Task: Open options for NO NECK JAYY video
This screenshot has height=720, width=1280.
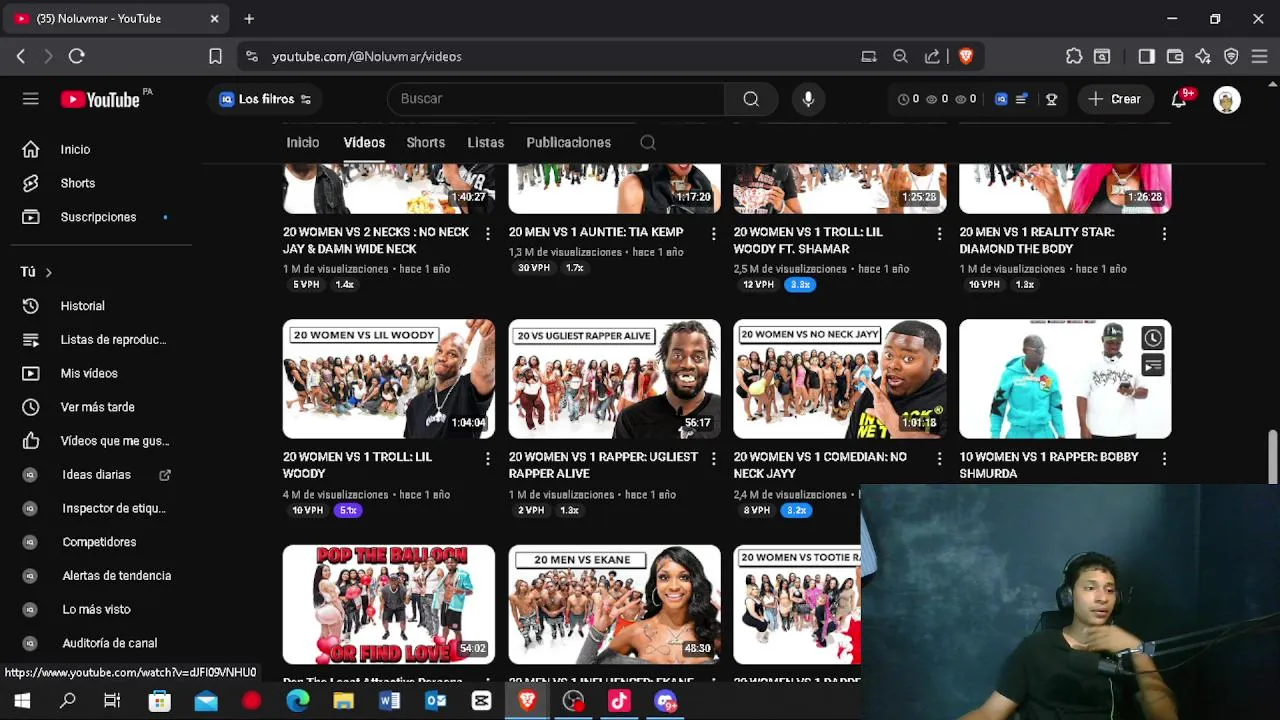Action: pyautogui.click(x=938, y=458)
